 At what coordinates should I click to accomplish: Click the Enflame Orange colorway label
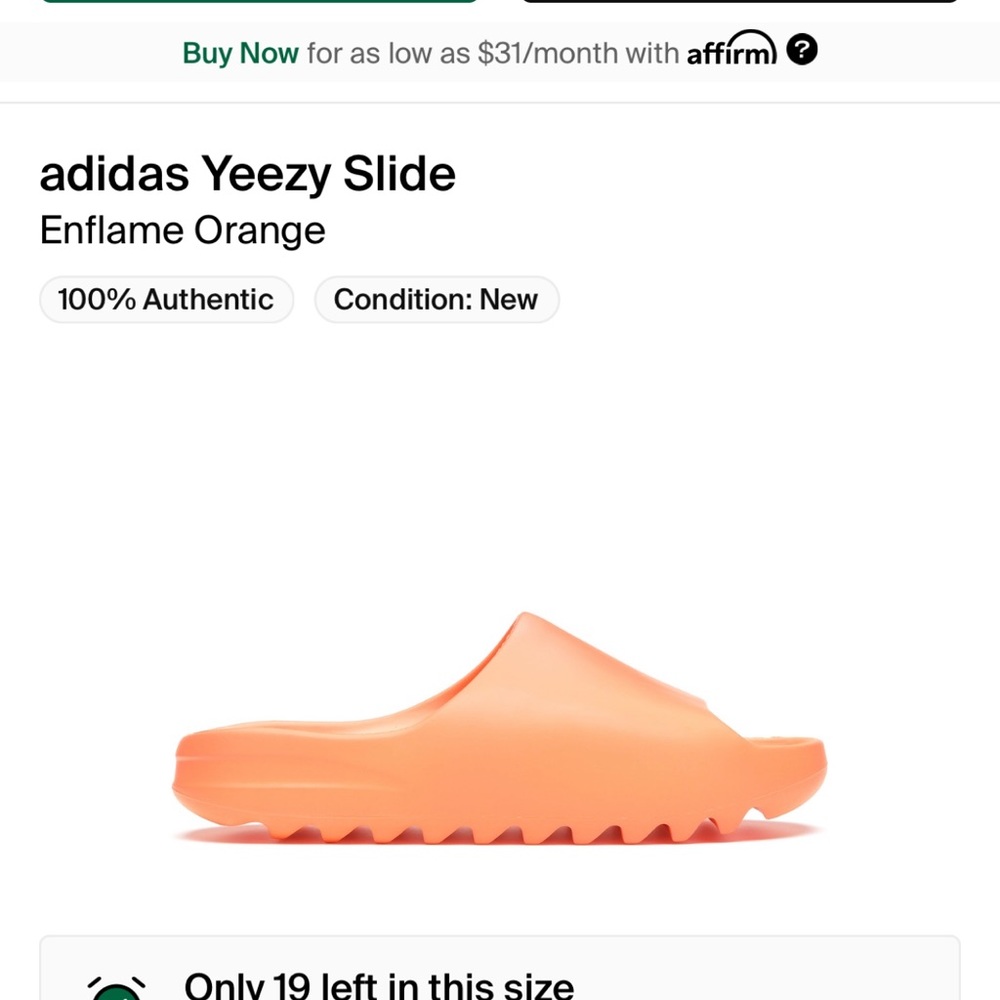182,231
